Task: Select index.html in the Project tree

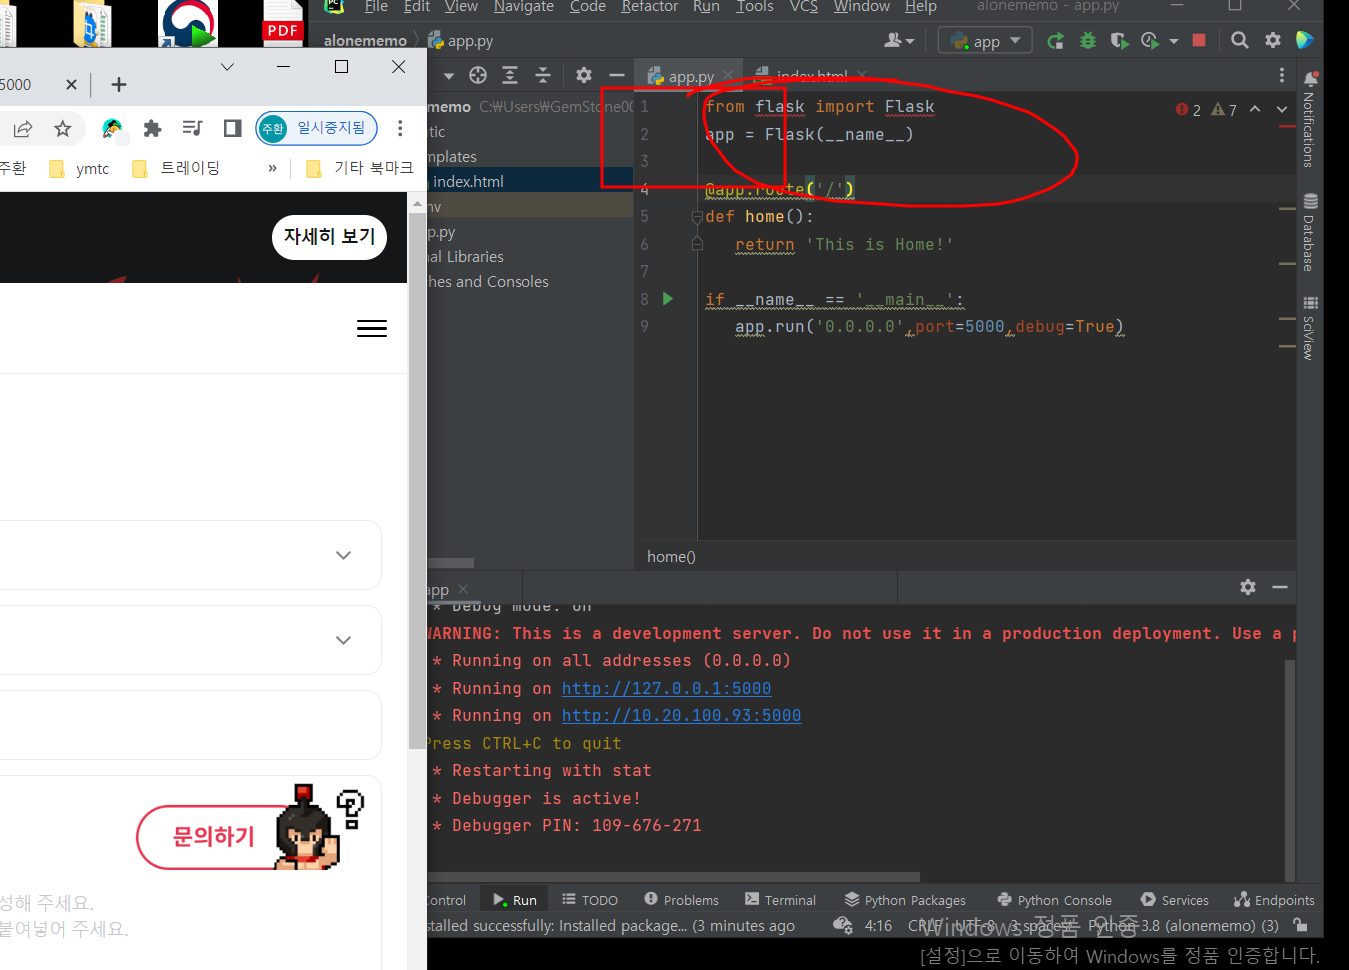Action: 468,181
